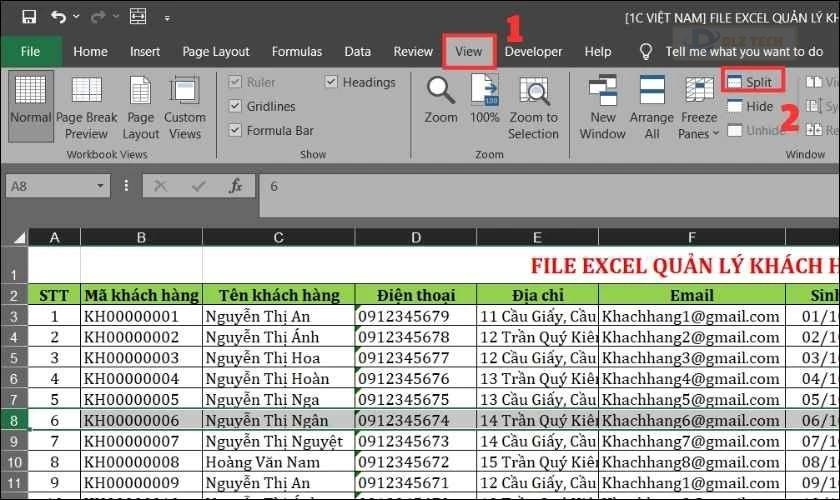
Task: Open the Redo history dropdown arrow
Action: pos(116,17)
